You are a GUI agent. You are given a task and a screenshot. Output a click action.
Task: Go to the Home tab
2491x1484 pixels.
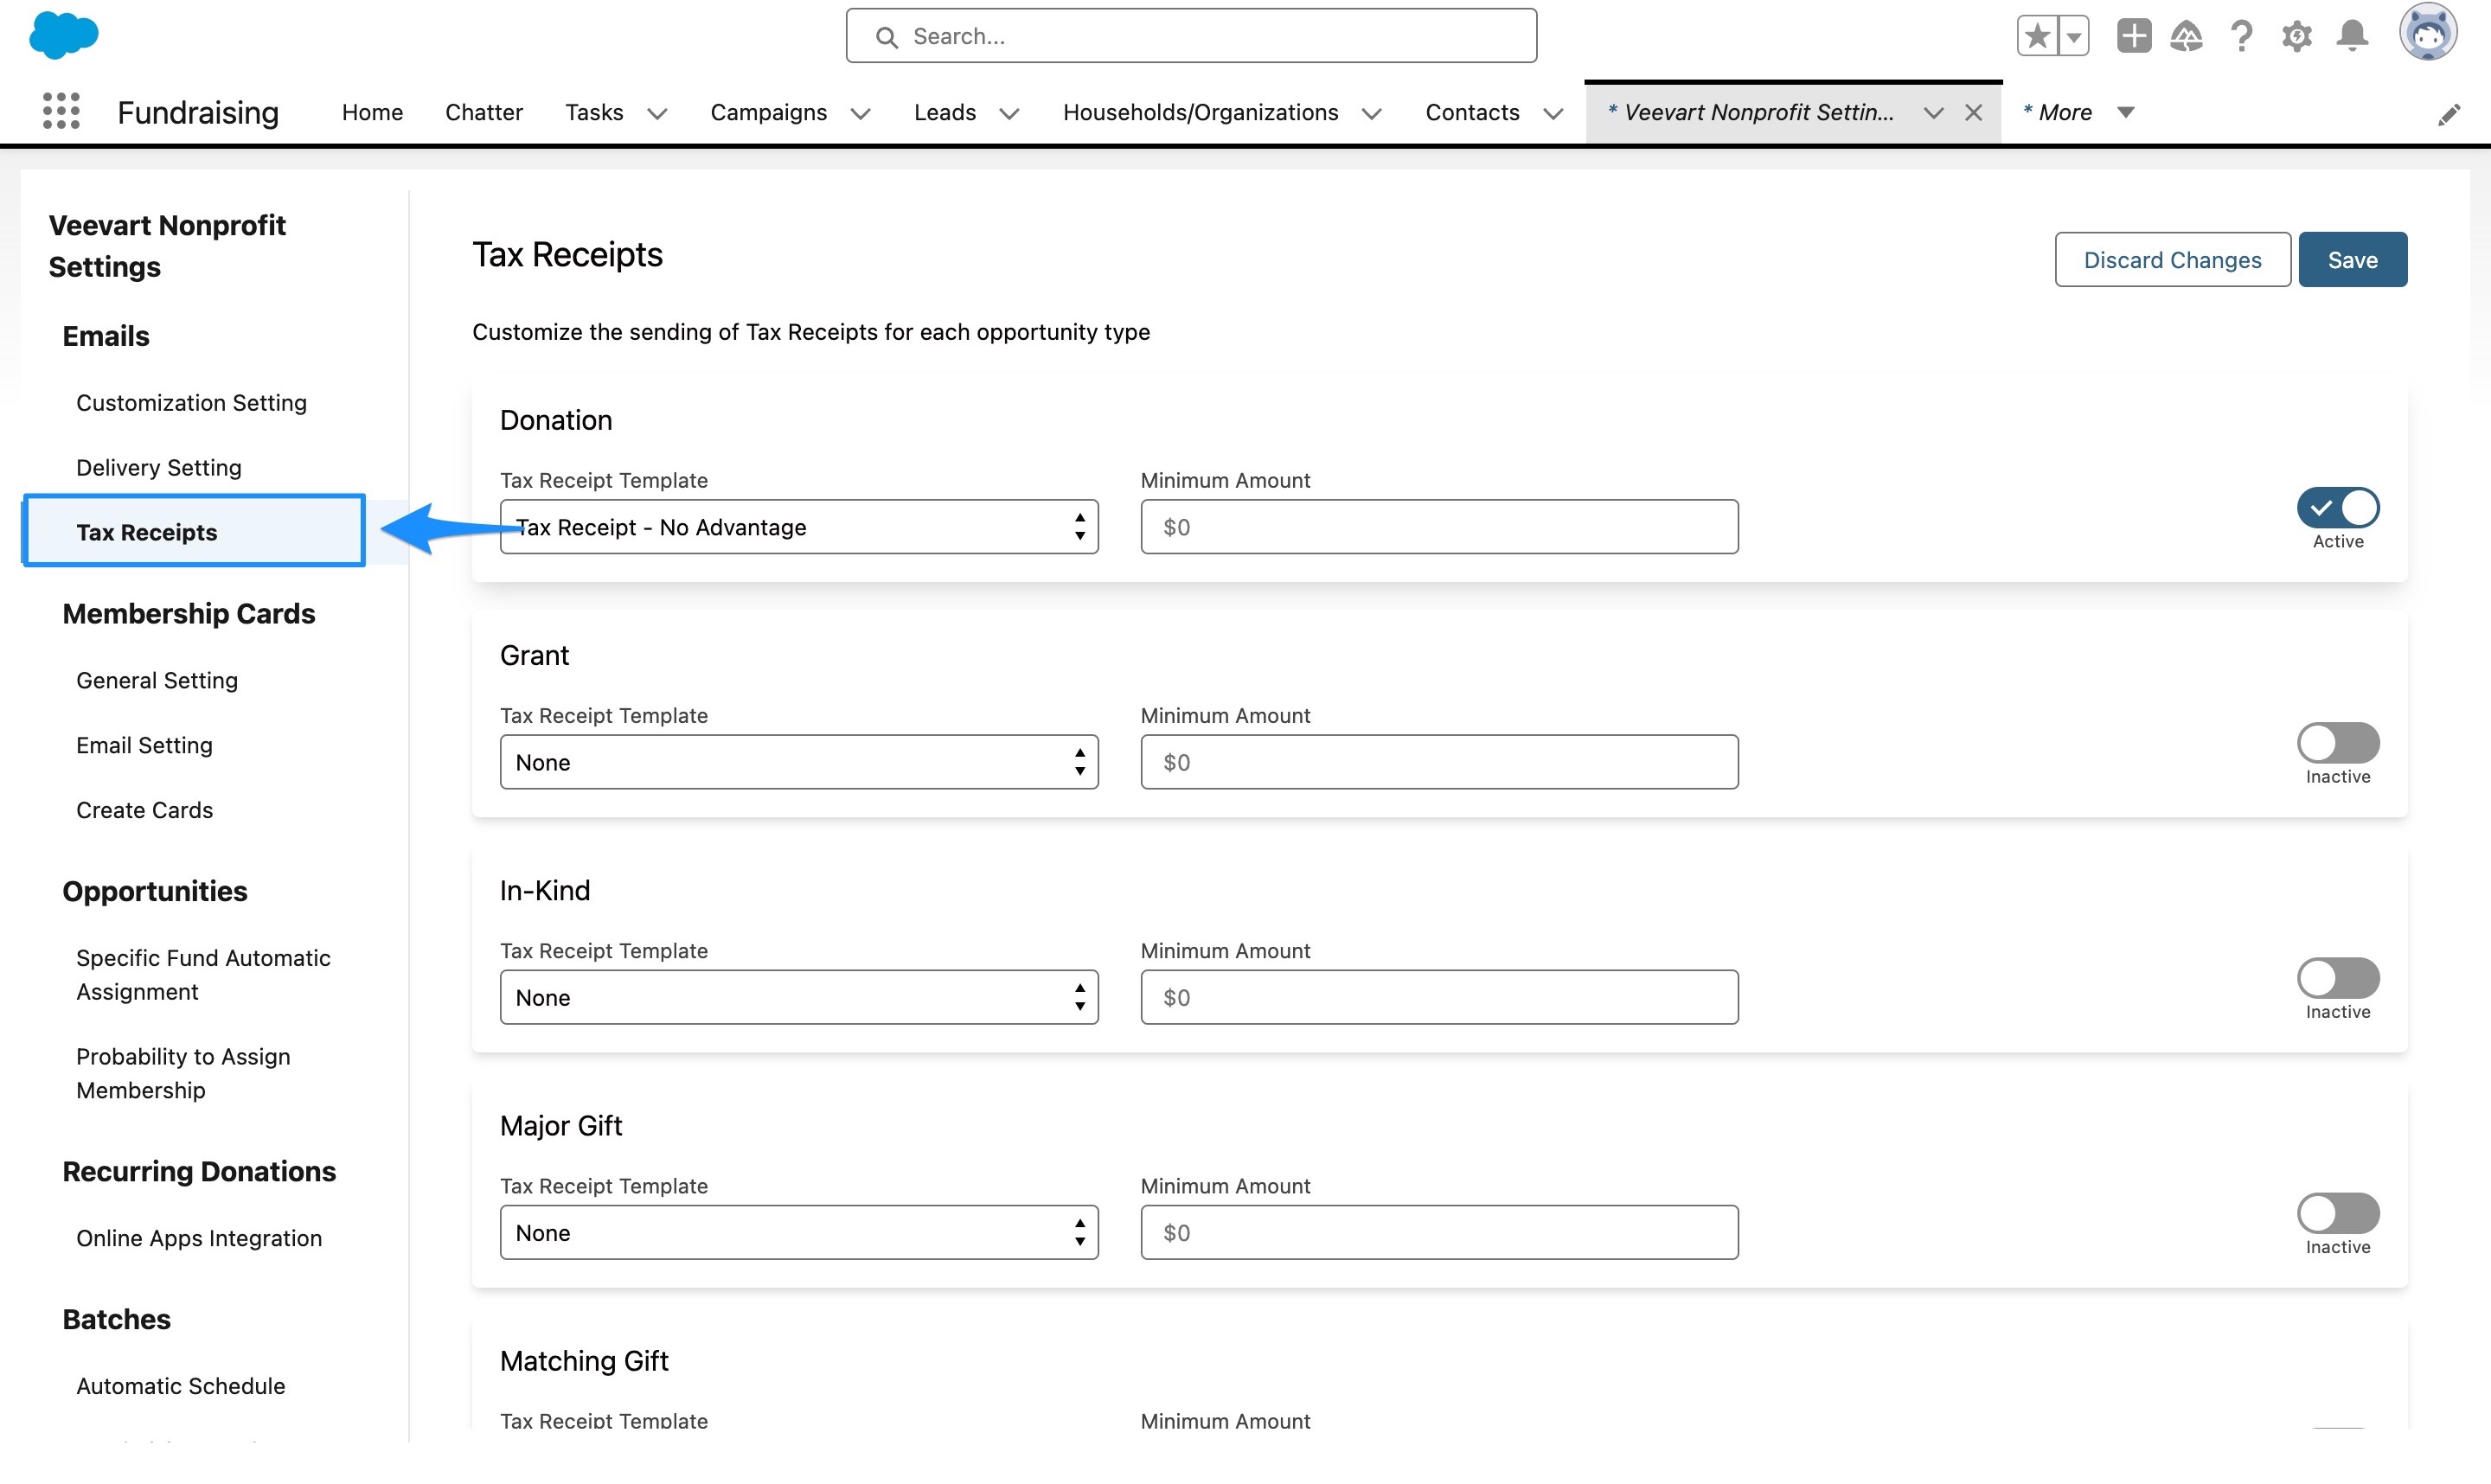pos(371,112)
